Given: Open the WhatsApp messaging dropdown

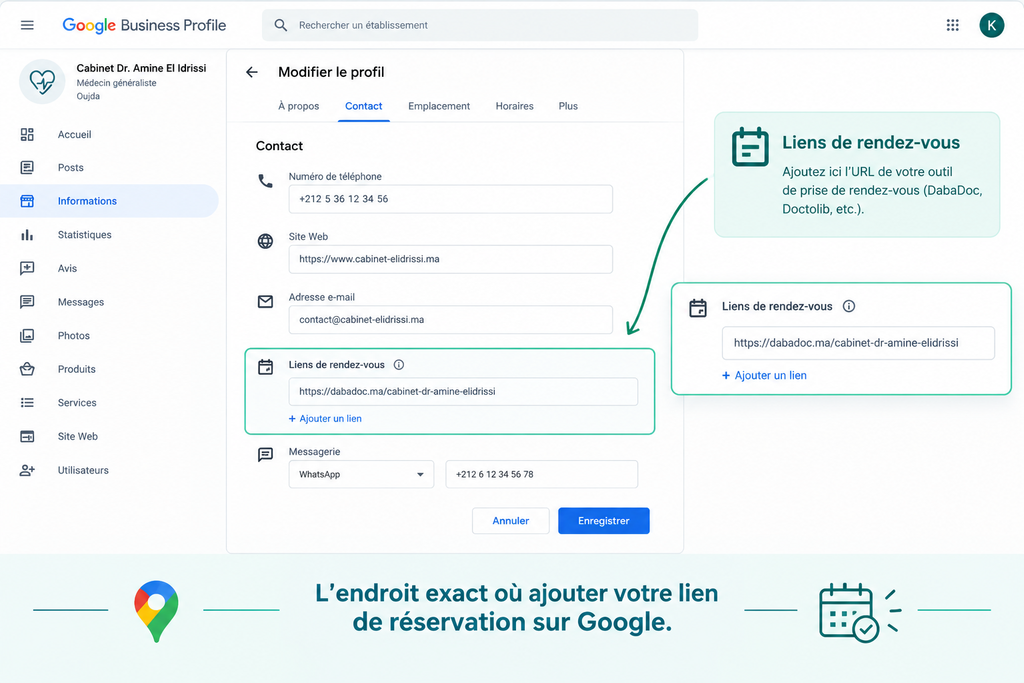Looking at the screenshot, I should point(361,475).
